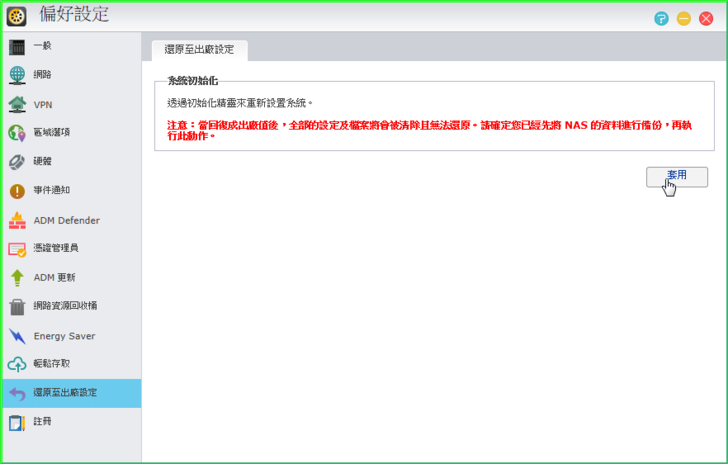
Task: Click the ADM Update green arrow icon
Action: (x=17, y=278)
